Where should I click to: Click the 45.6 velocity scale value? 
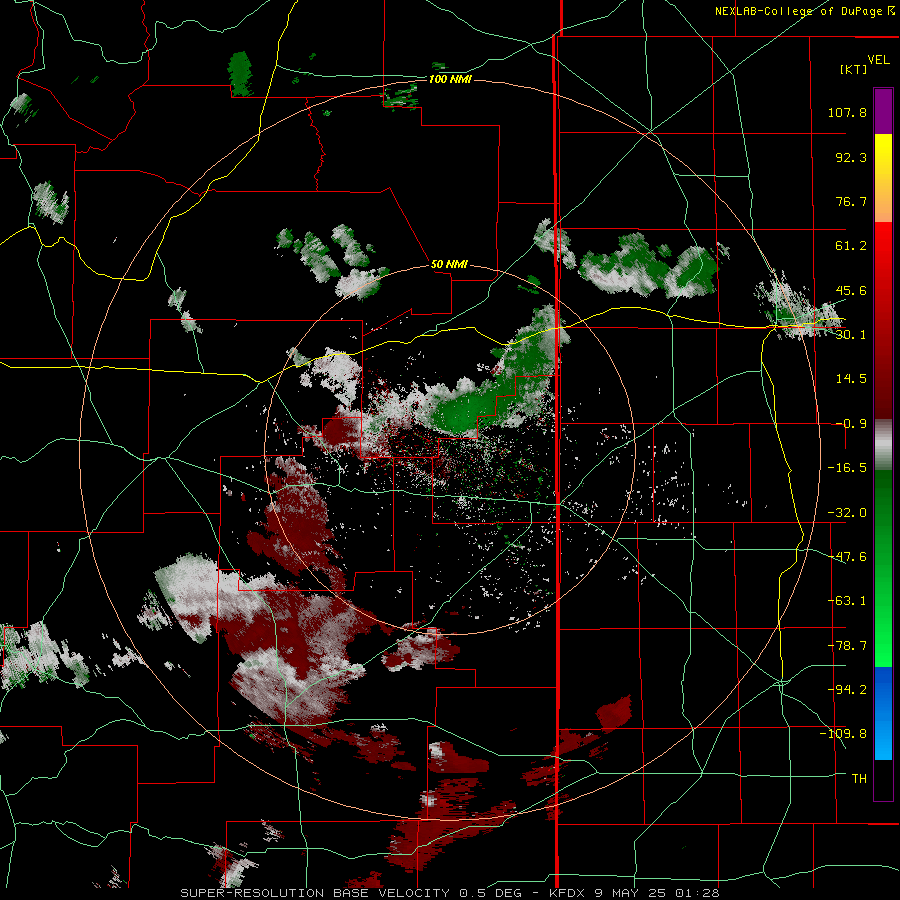851,290
